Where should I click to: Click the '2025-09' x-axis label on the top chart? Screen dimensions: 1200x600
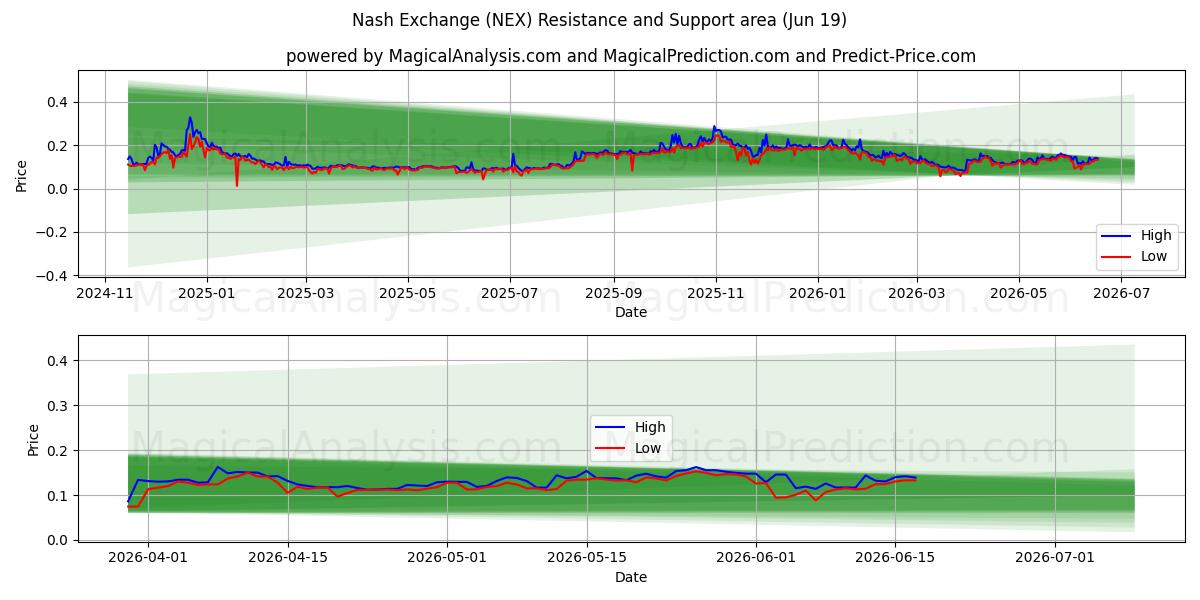pos(613,294)
